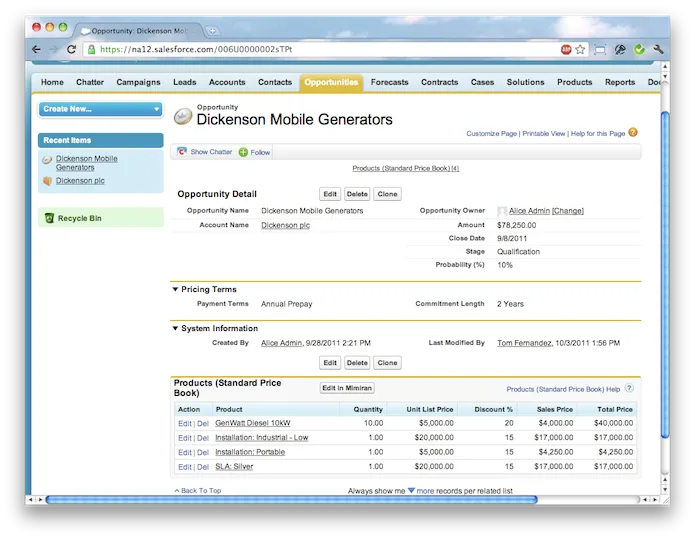Viewport: 695px width, 539px height.
Task: Go to the Leads tab
Action: (x=184, y=82)
